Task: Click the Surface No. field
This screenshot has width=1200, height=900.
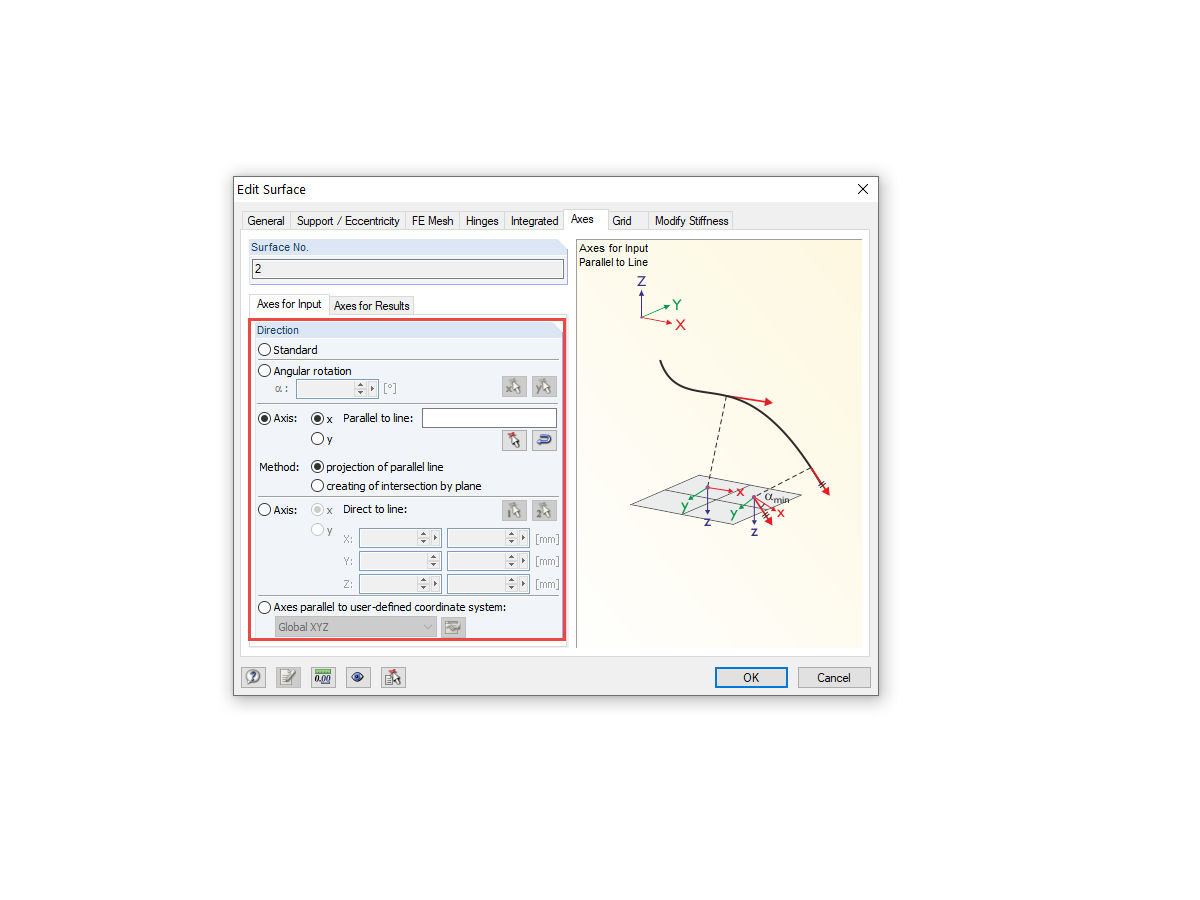Action: [407, 269]
